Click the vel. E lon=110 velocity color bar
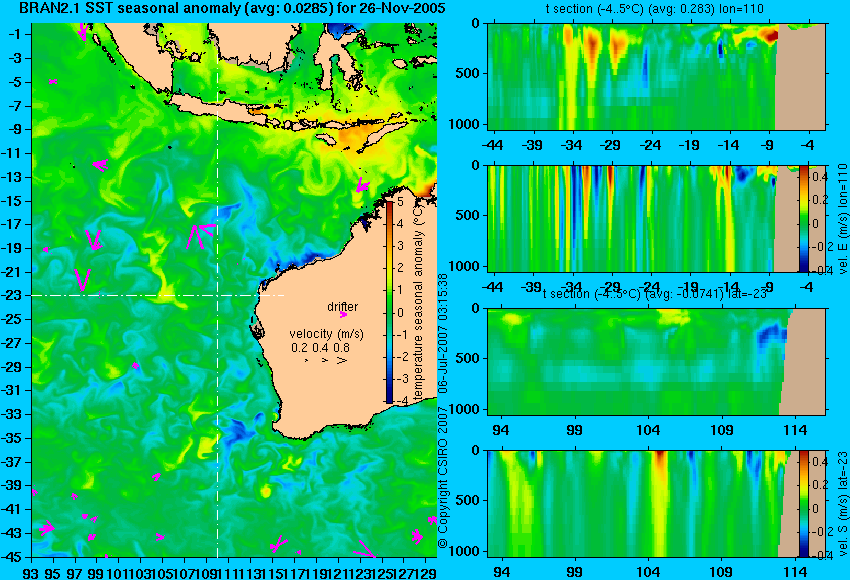The height and width of the screenshot is (580, 850). point(803,218)
